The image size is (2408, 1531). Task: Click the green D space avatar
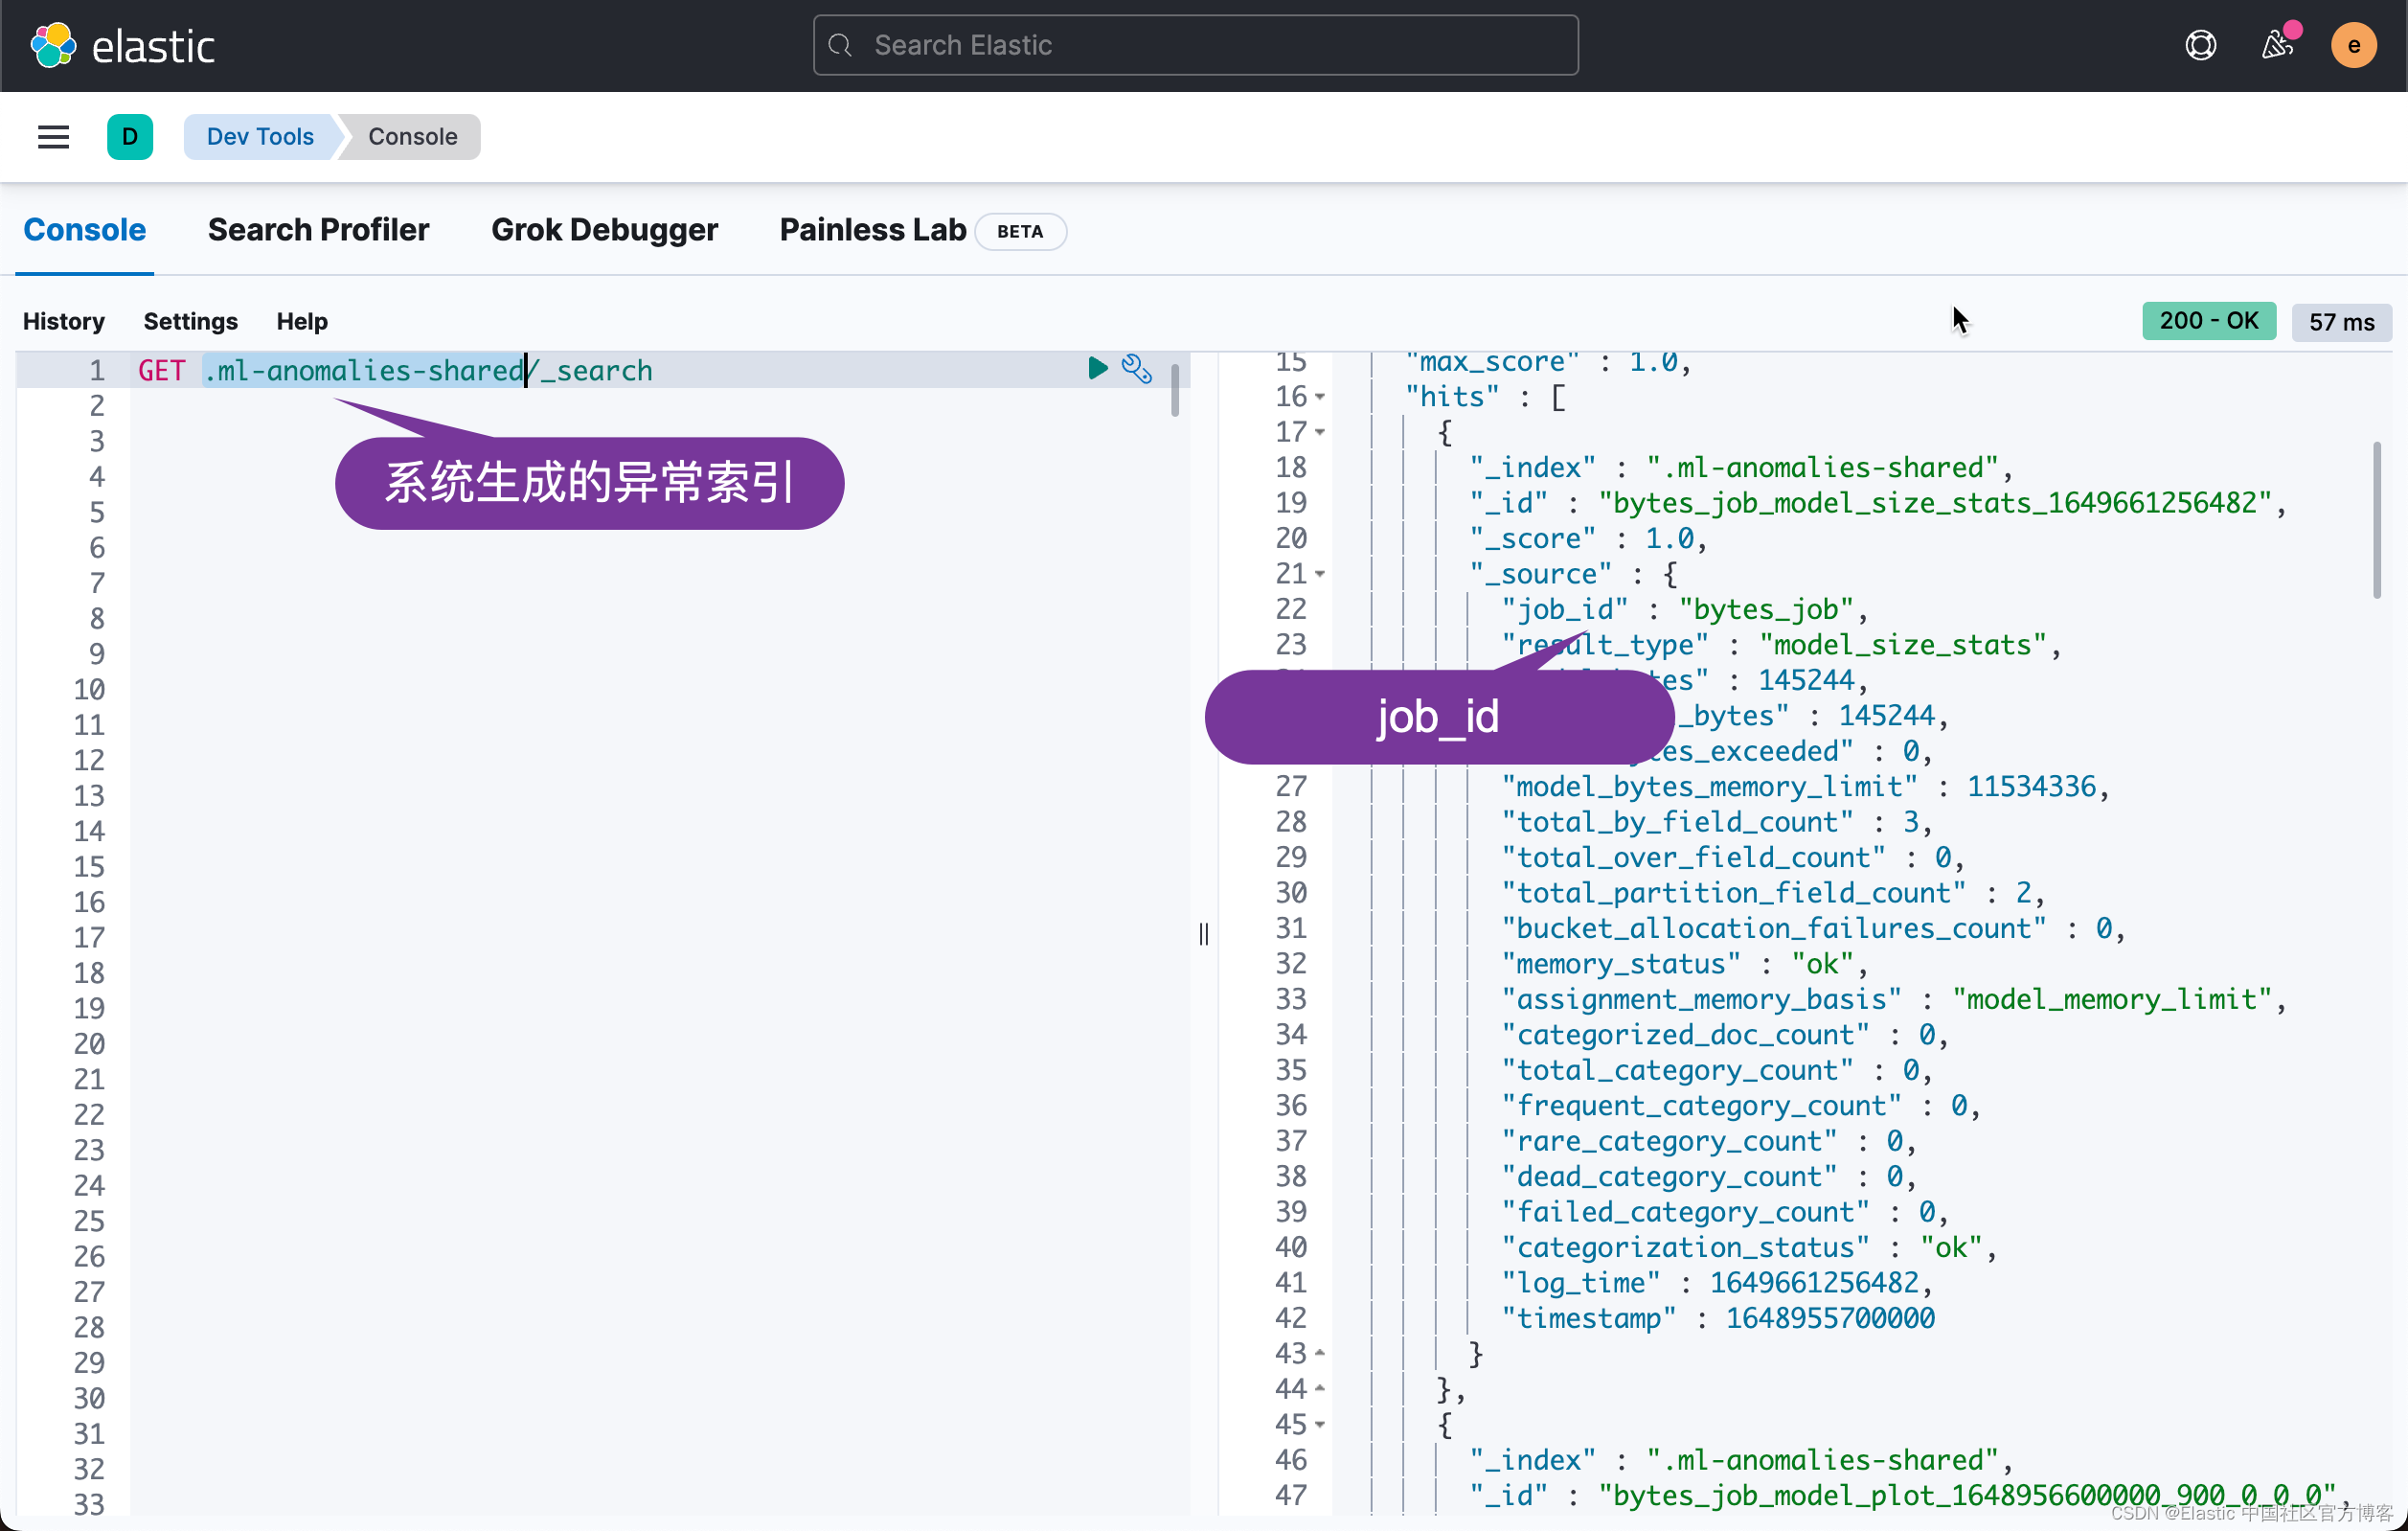(130, 137)
